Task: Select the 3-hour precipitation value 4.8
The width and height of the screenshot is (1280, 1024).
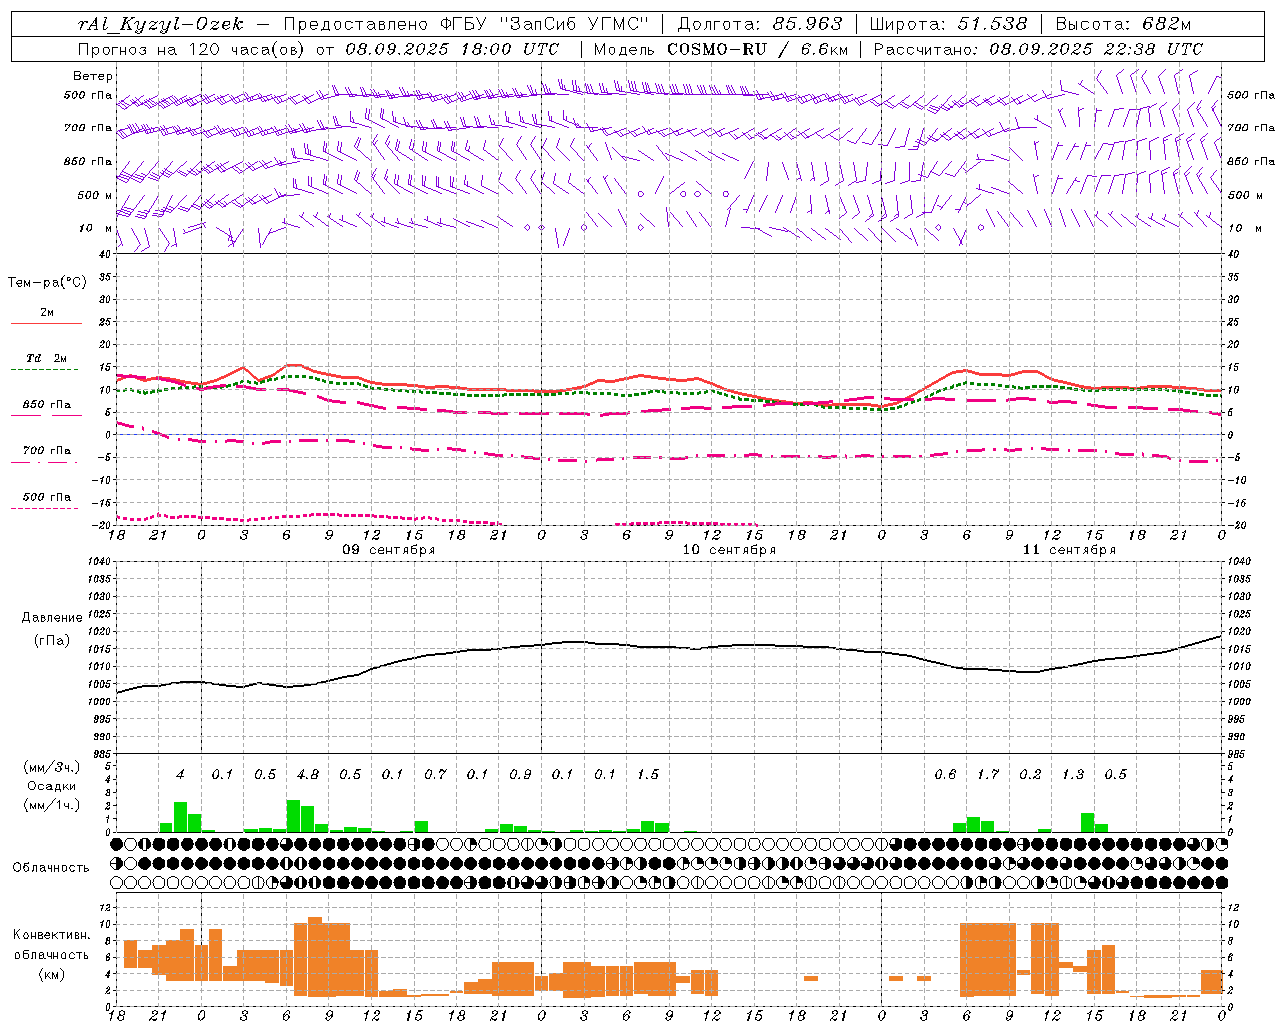Action: [x=308, y=774]
